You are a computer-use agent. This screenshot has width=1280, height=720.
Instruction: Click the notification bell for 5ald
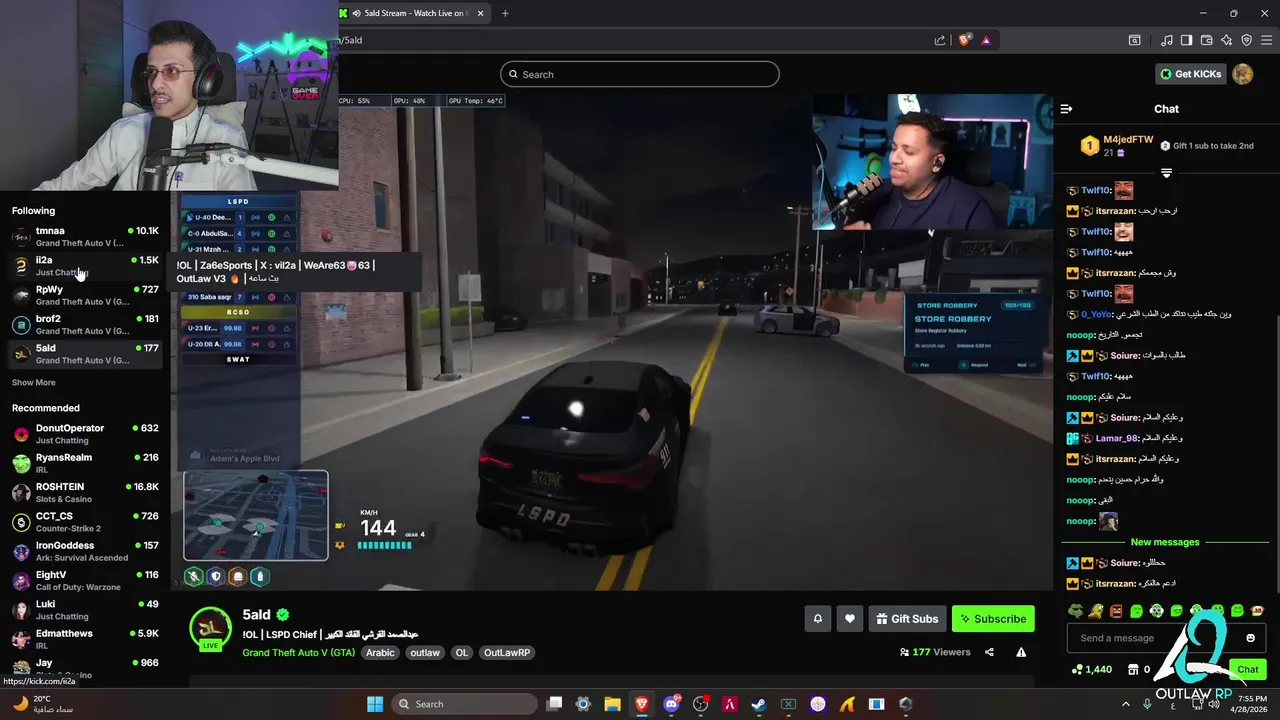coord(817,619)
